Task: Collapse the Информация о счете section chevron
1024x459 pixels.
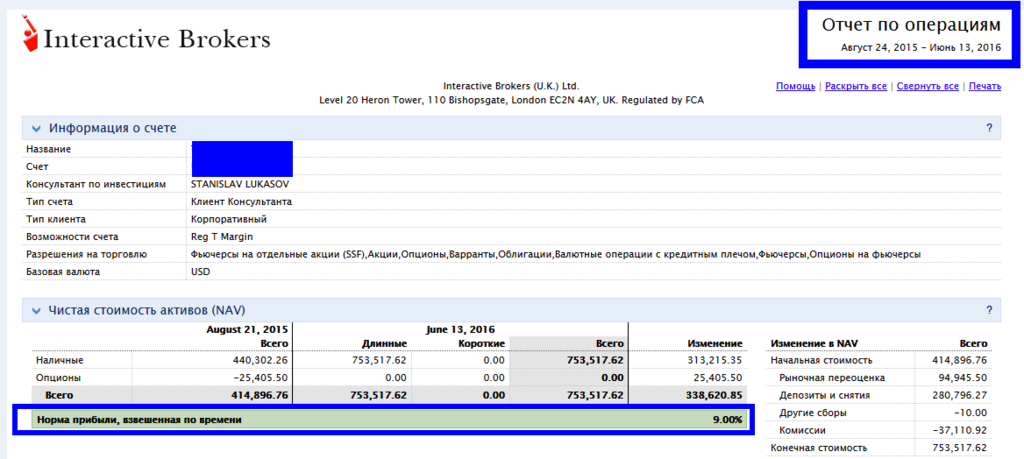Action: (x=36, y=129)
